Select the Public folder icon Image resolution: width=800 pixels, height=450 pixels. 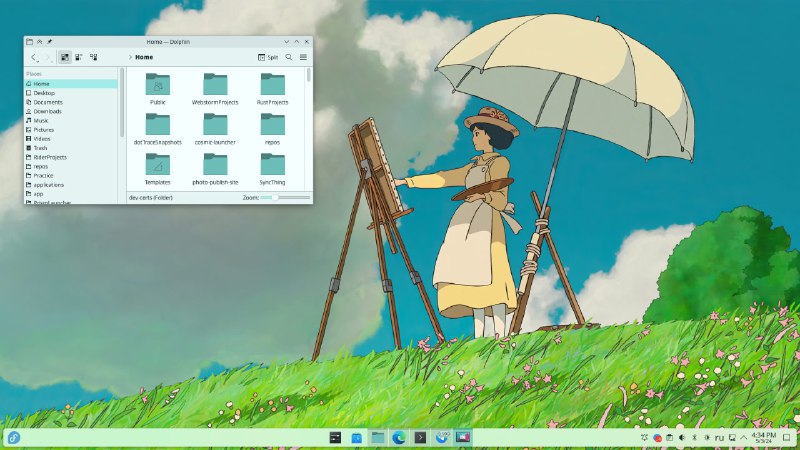point(158,84)
